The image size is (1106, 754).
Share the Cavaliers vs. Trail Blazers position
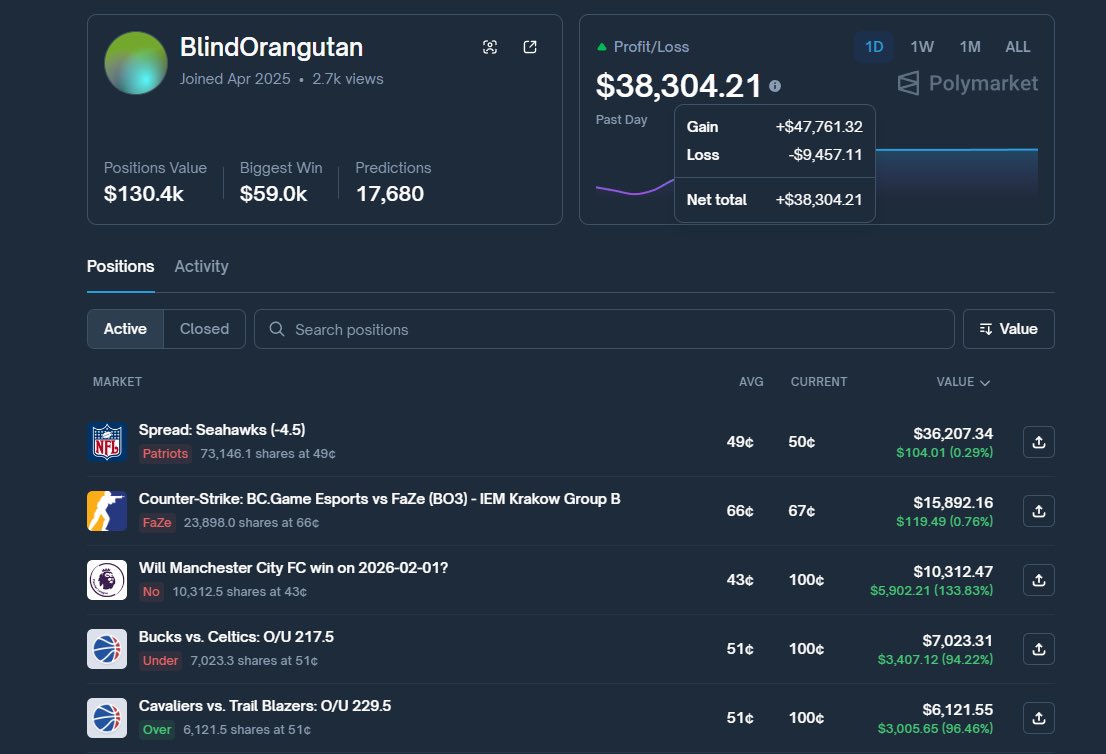point(1038,718)
